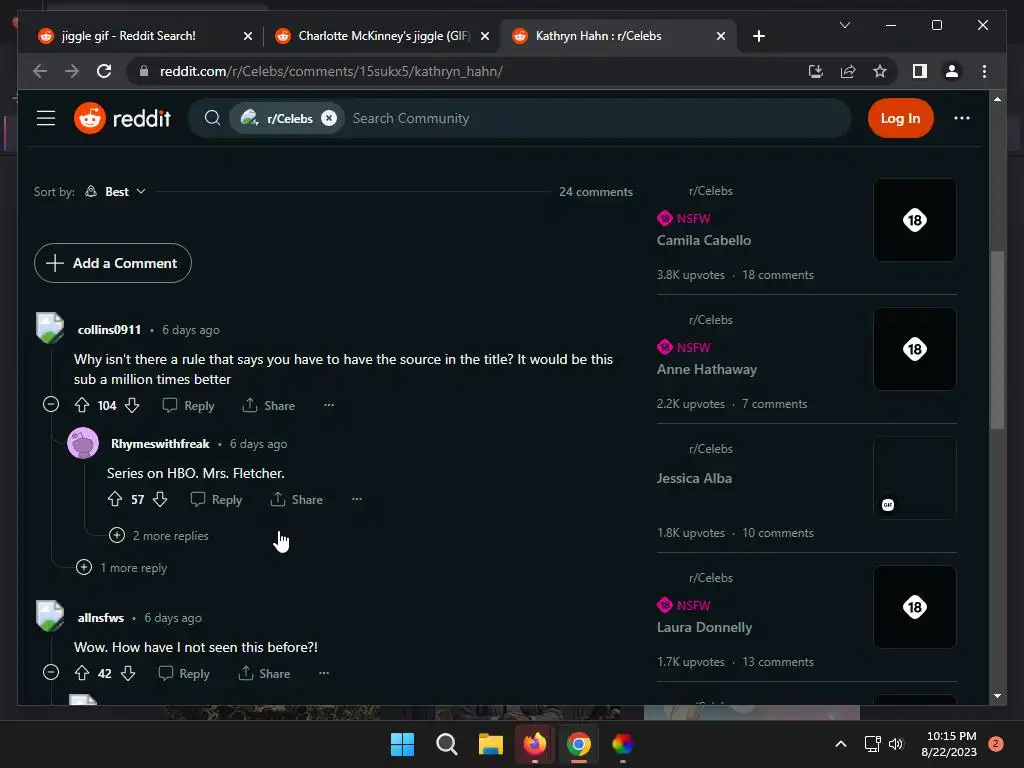Click the install app icon in address bar
The width and height of the screenshot is (1024, 768).
(x=815, y=71)
